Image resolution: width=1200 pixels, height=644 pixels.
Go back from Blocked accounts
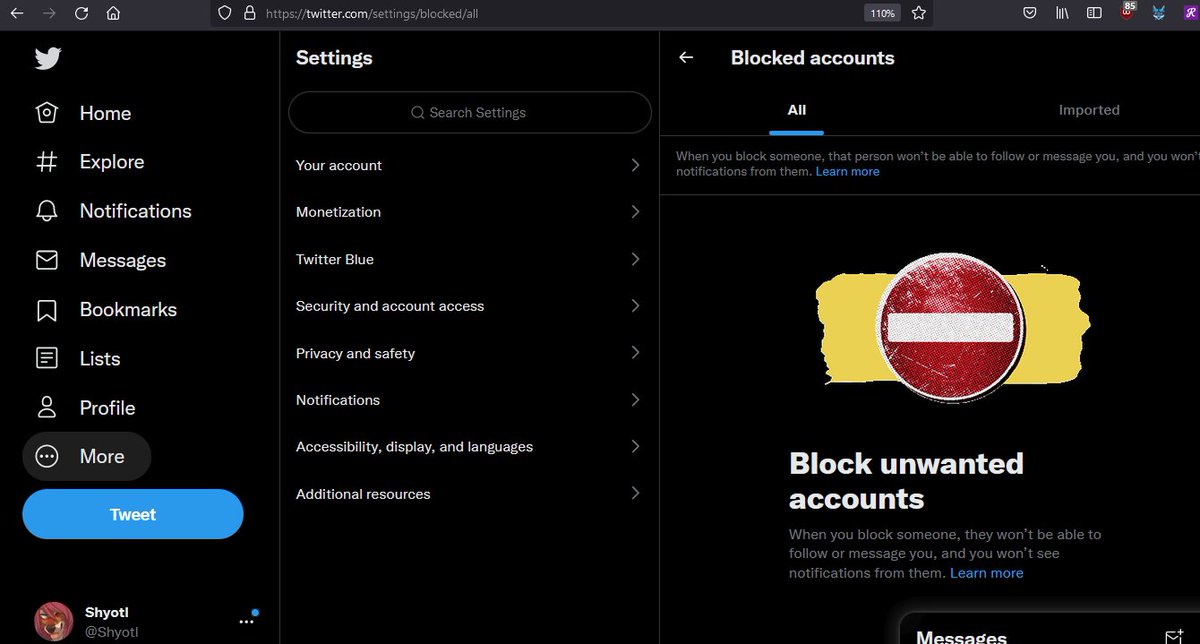coord(686,58)
